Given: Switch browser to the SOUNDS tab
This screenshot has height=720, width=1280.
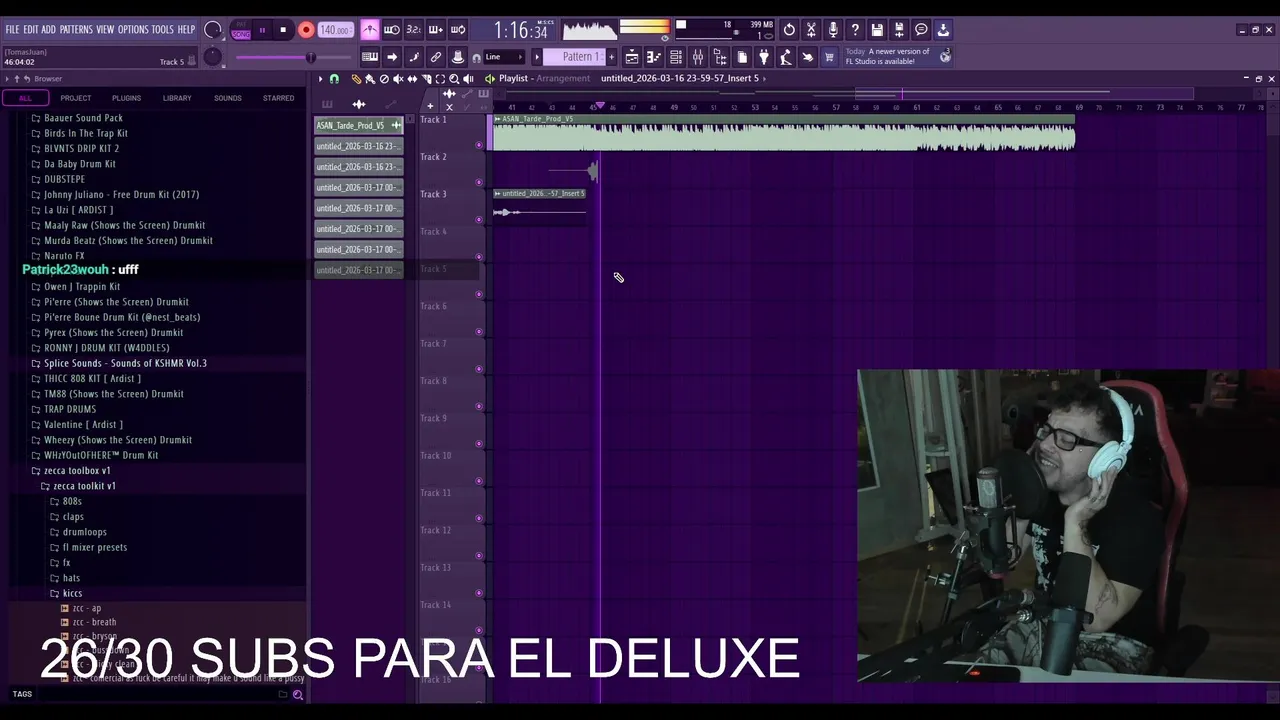Looking at the screenshot, I should [228, 98].
